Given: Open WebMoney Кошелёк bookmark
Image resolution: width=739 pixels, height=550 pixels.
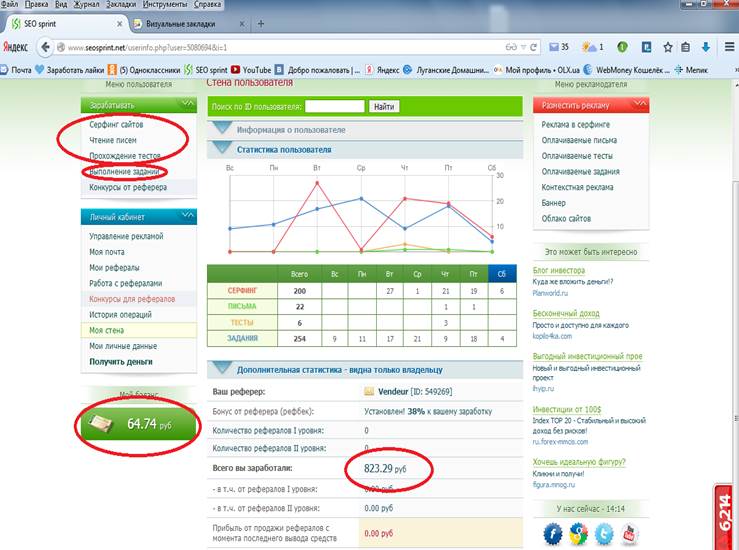Looking at the screenshot, I should pos(626,70).
